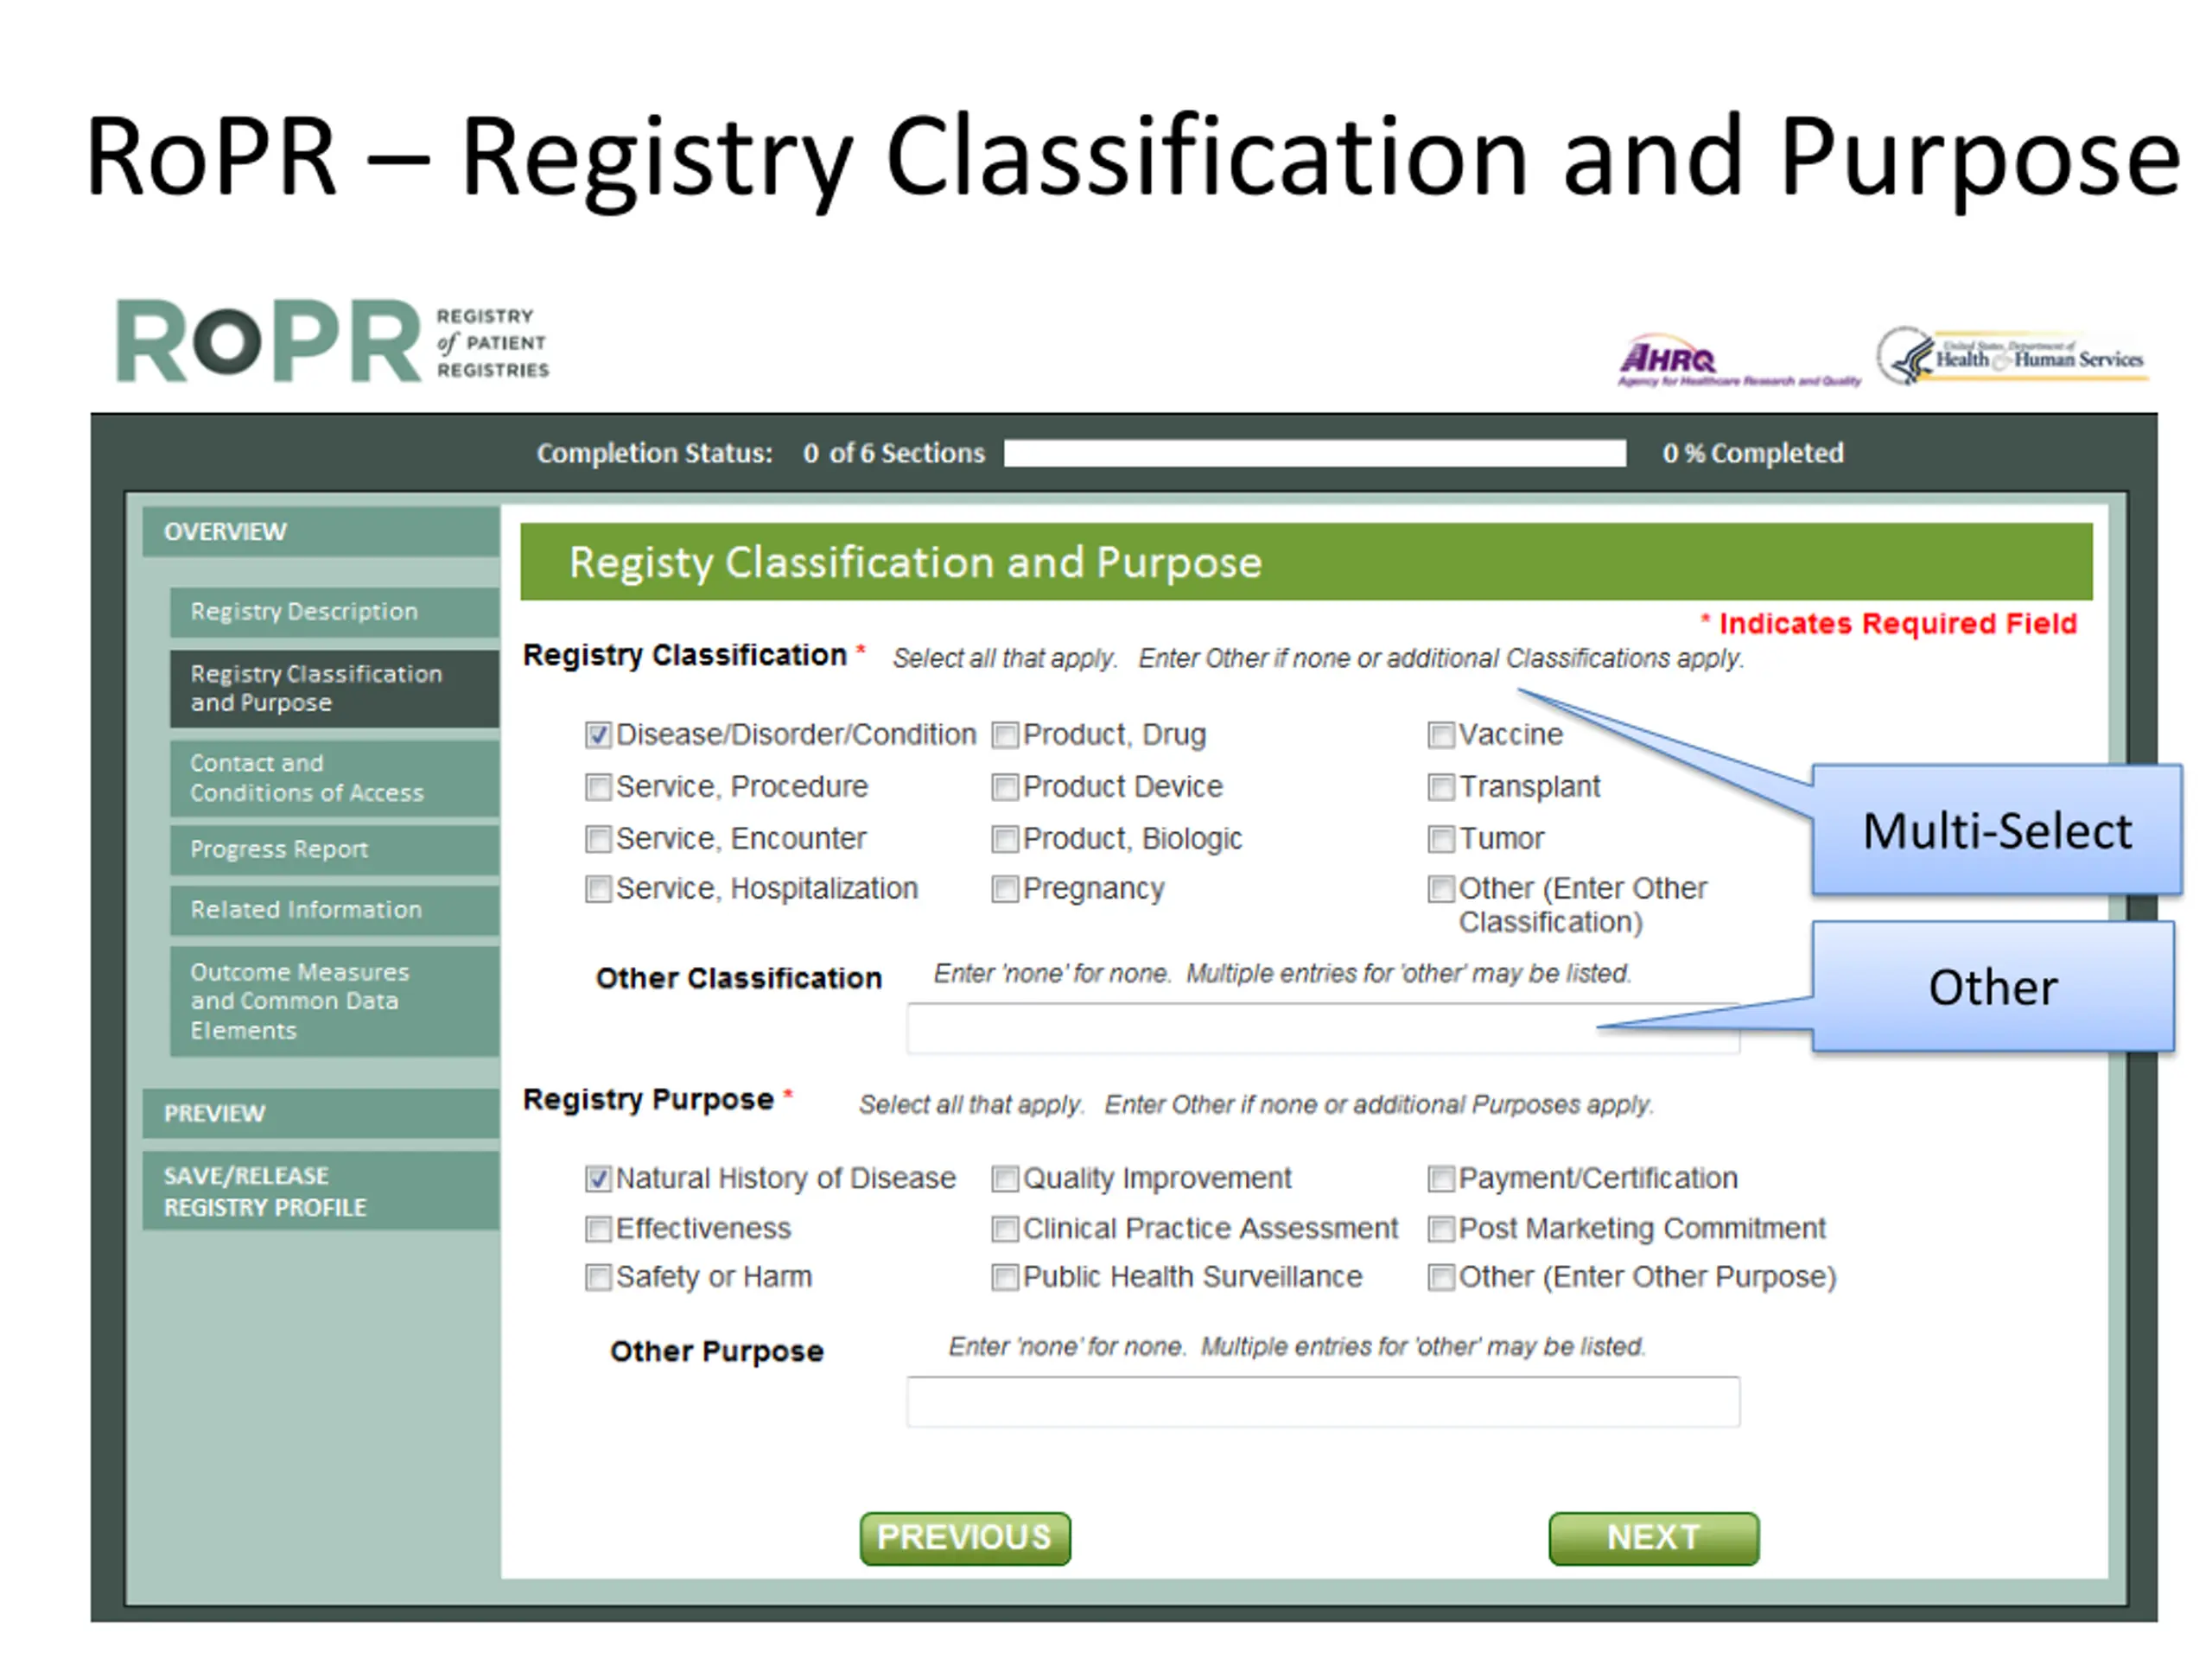Check the Service, Hospitalization checkbox
This screenshot has width=2212, height=1659.
coord(598,889)
